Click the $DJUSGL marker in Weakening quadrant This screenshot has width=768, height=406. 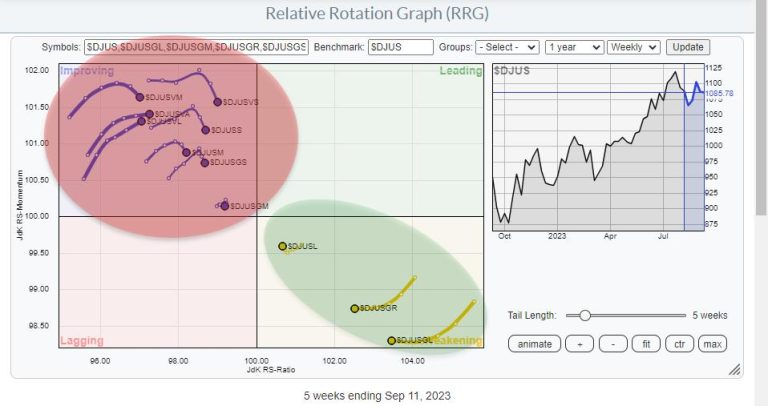[x=392, y=341]
